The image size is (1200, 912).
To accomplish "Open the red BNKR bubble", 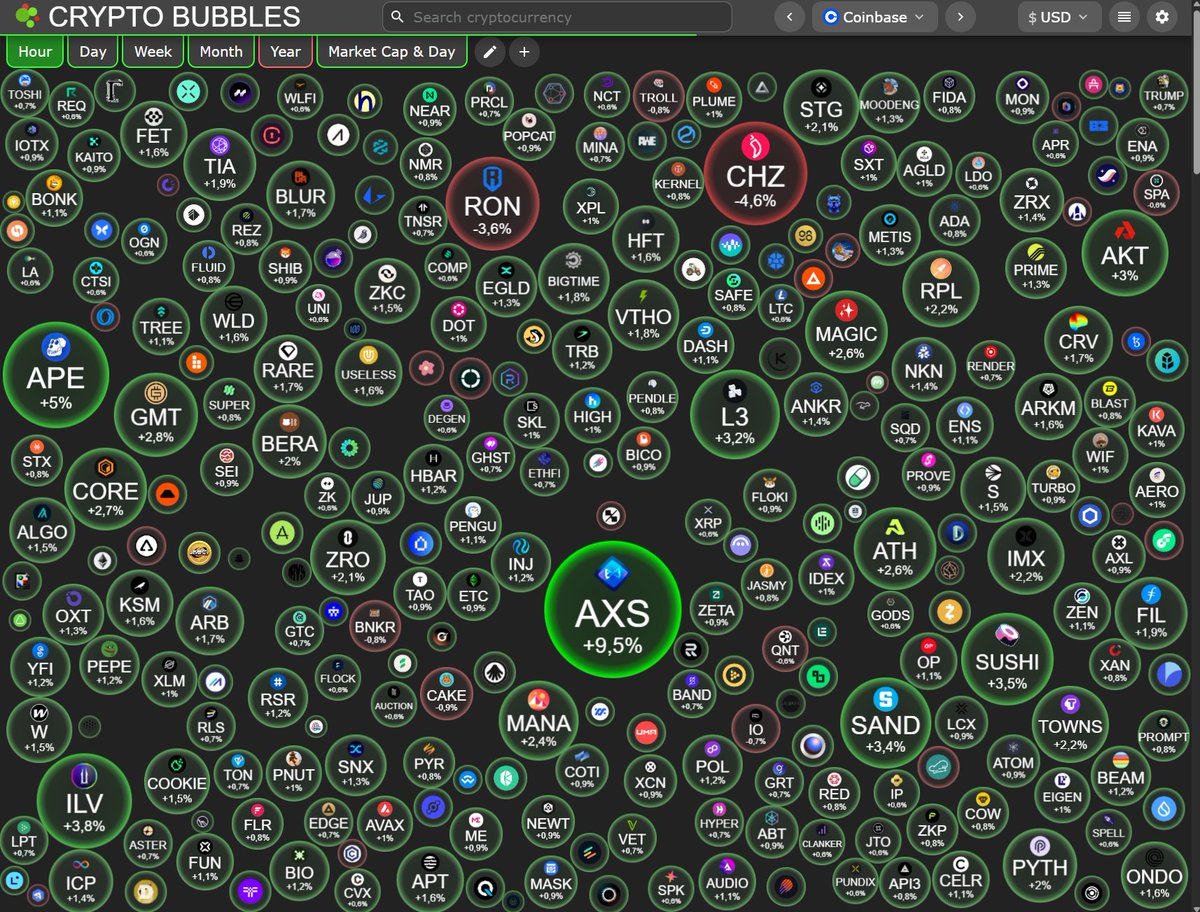I will click(x=376, y=625).
